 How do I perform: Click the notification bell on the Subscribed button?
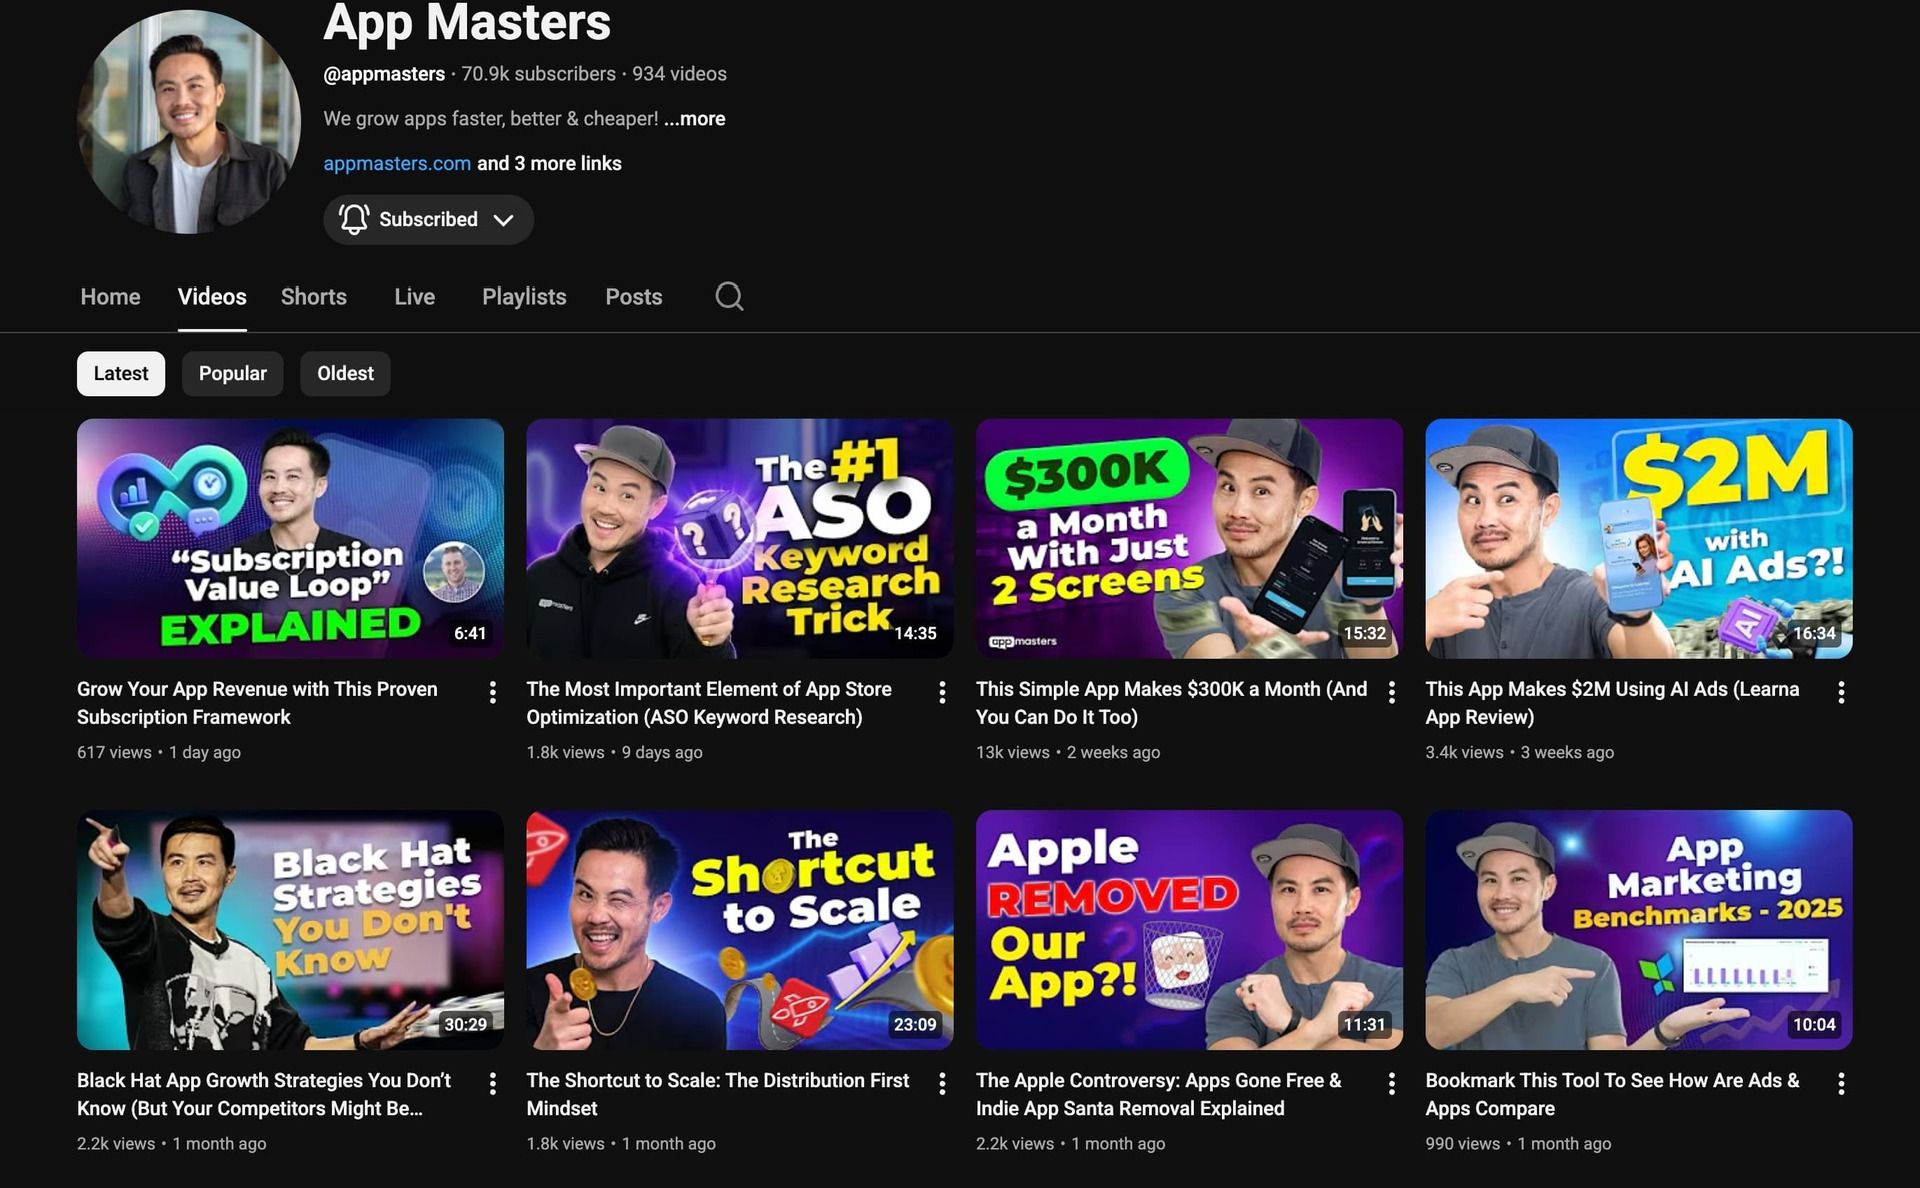354,219
